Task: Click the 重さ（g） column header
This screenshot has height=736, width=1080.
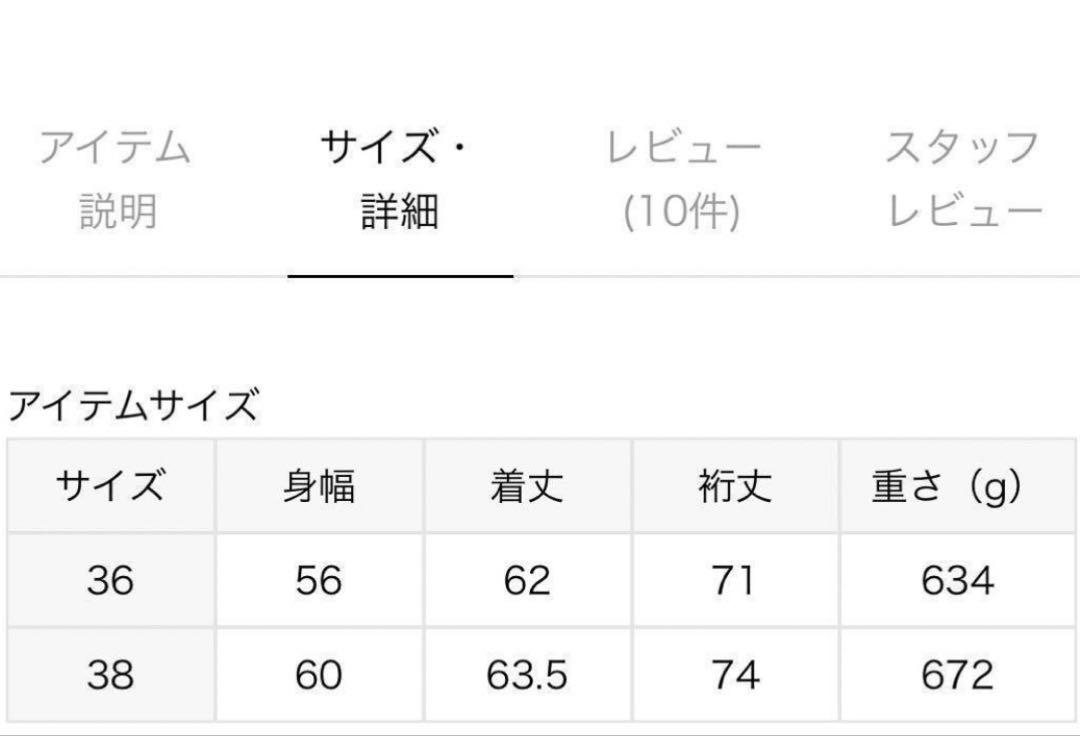Action: [948, 487]
